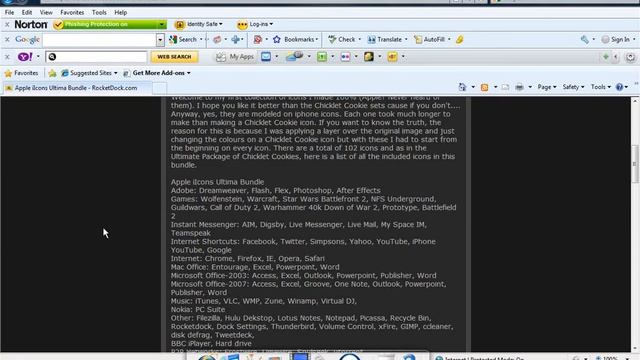Image resolution: width=640 pixels, height=360 pixels.
Task: Focus the Google toolbar search box
Action: coord(99,40)
